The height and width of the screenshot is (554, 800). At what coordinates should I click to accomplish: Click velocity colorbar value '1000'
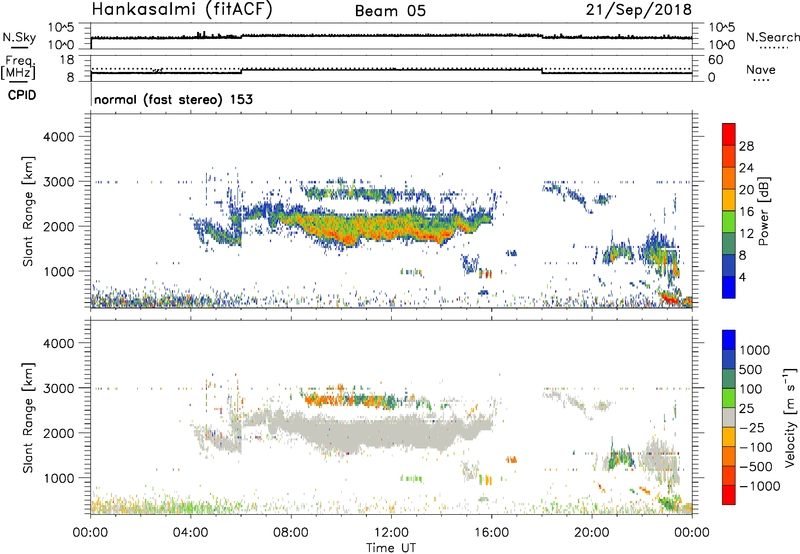point(755,350)
